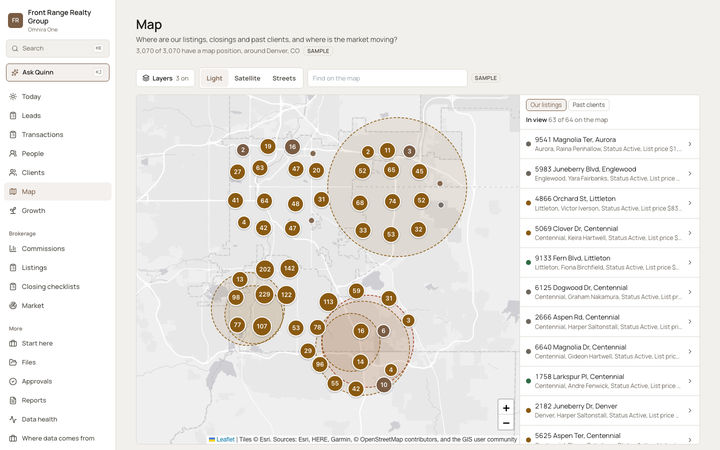Open the Transactions sidebar icon

click(13, 135)
